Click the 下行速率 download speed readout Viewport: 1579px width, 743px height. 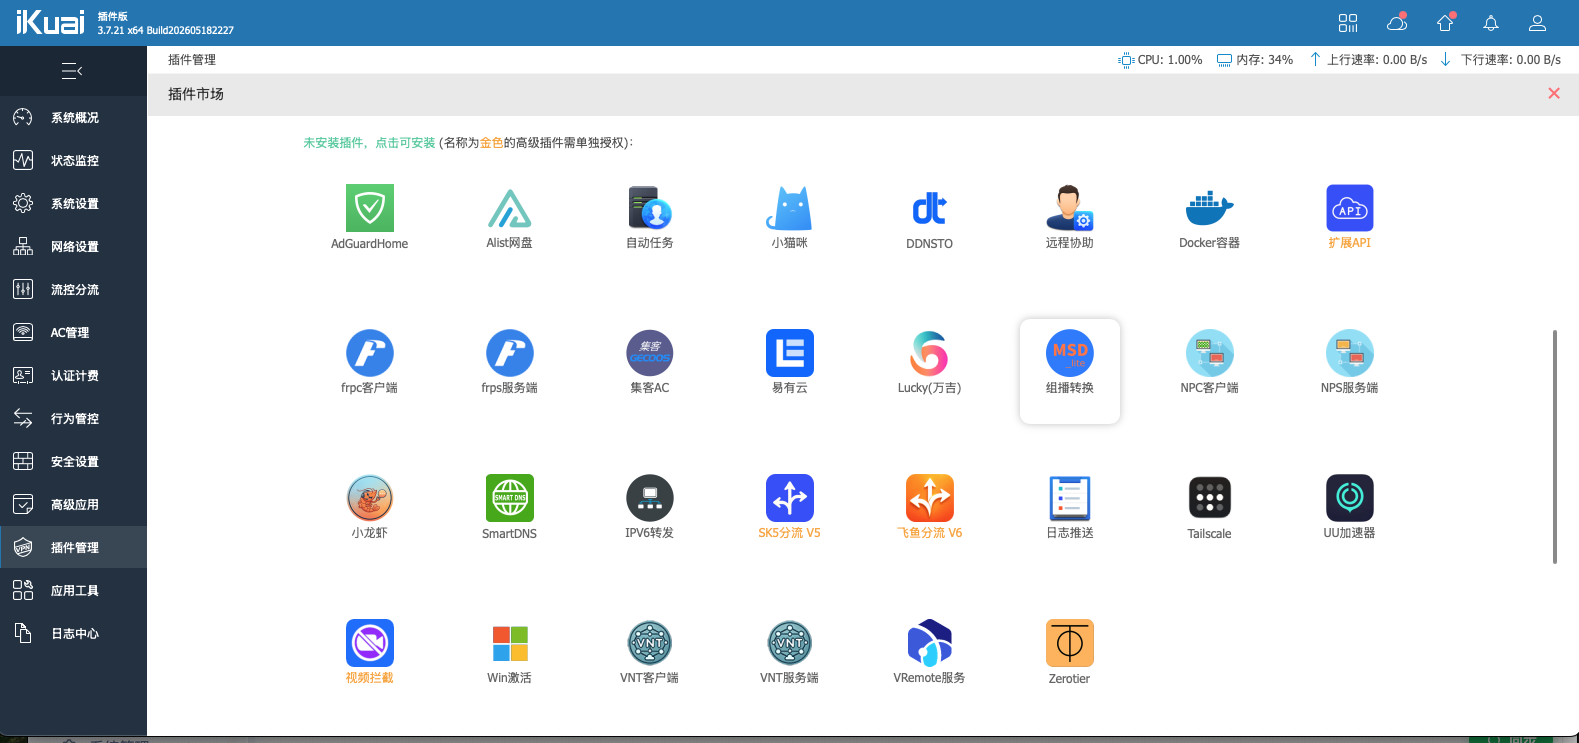(x=1501, y=60)
